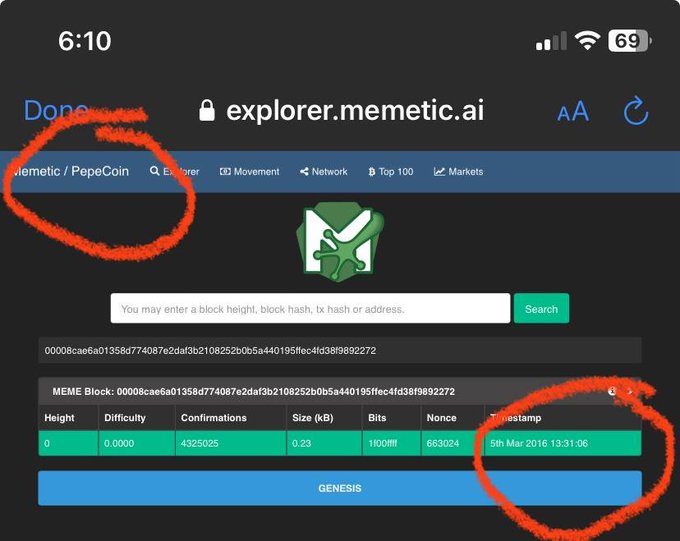Click the Memetic frog logo
This screenshot has height=541, width=680.
tap(340, 242)
